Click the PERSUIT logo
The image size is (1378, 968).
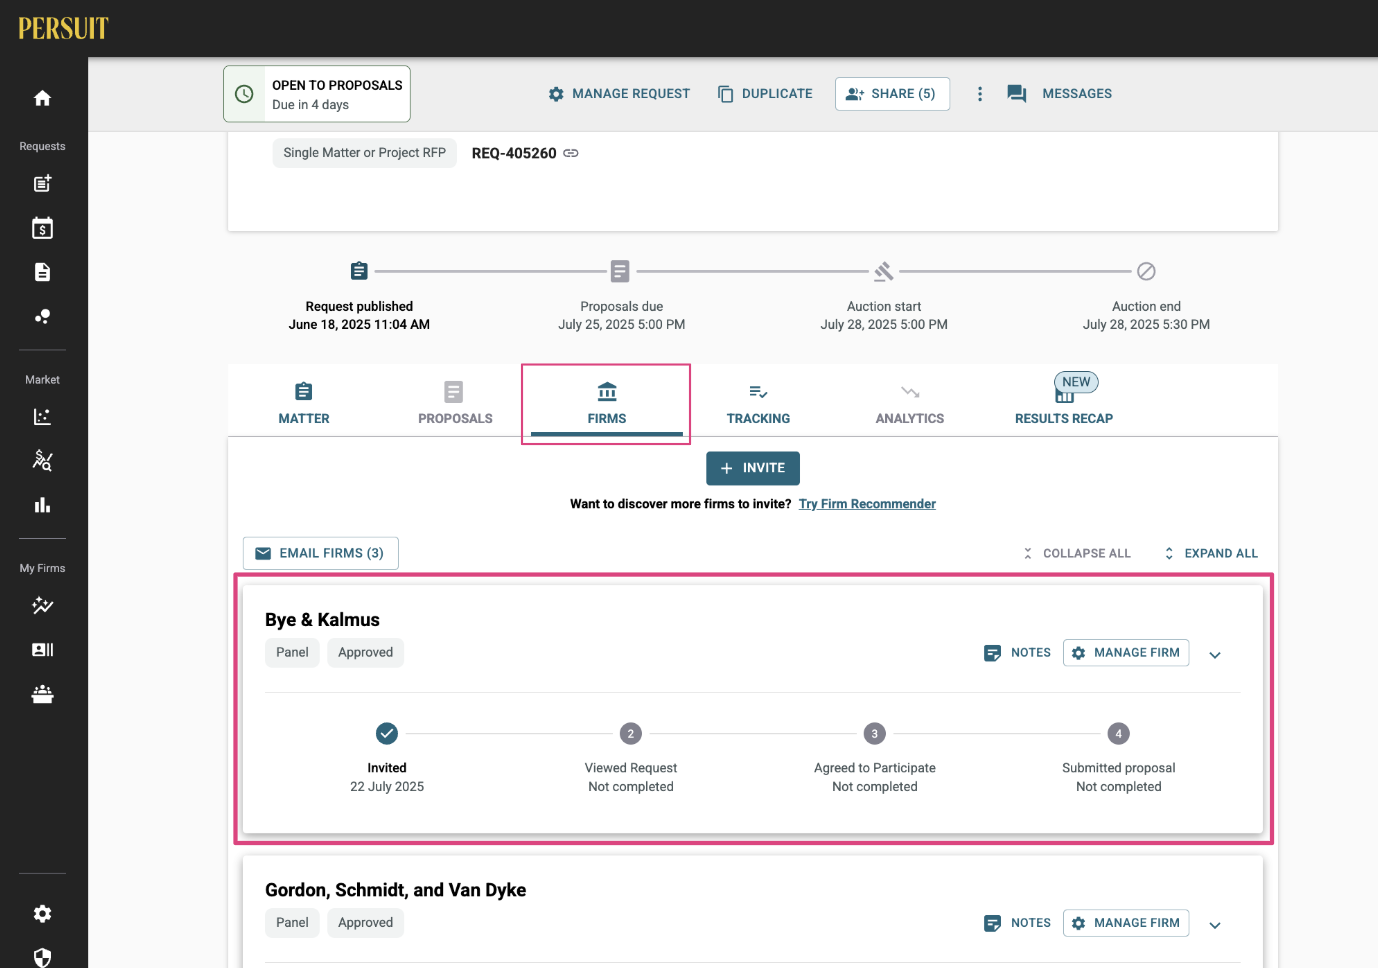pos(63,28)
